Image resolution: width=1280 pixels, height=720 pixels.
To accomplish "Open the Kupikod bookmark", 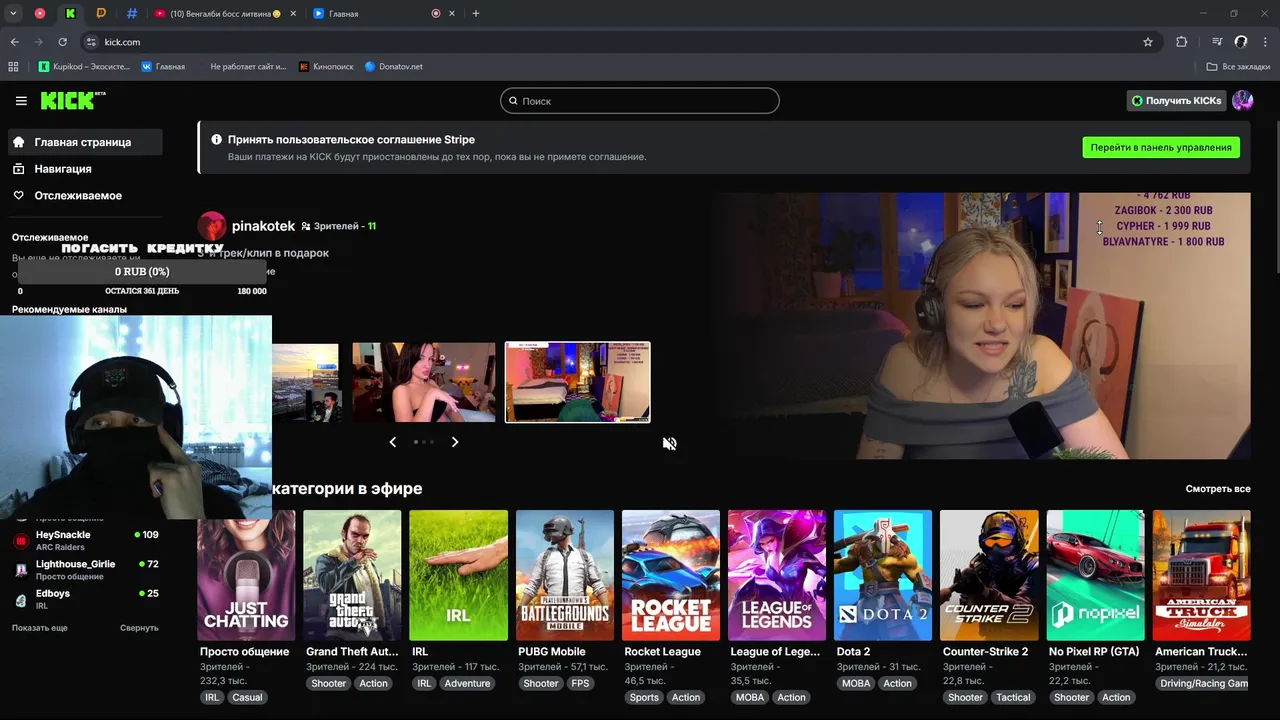I will pos(84,67).
